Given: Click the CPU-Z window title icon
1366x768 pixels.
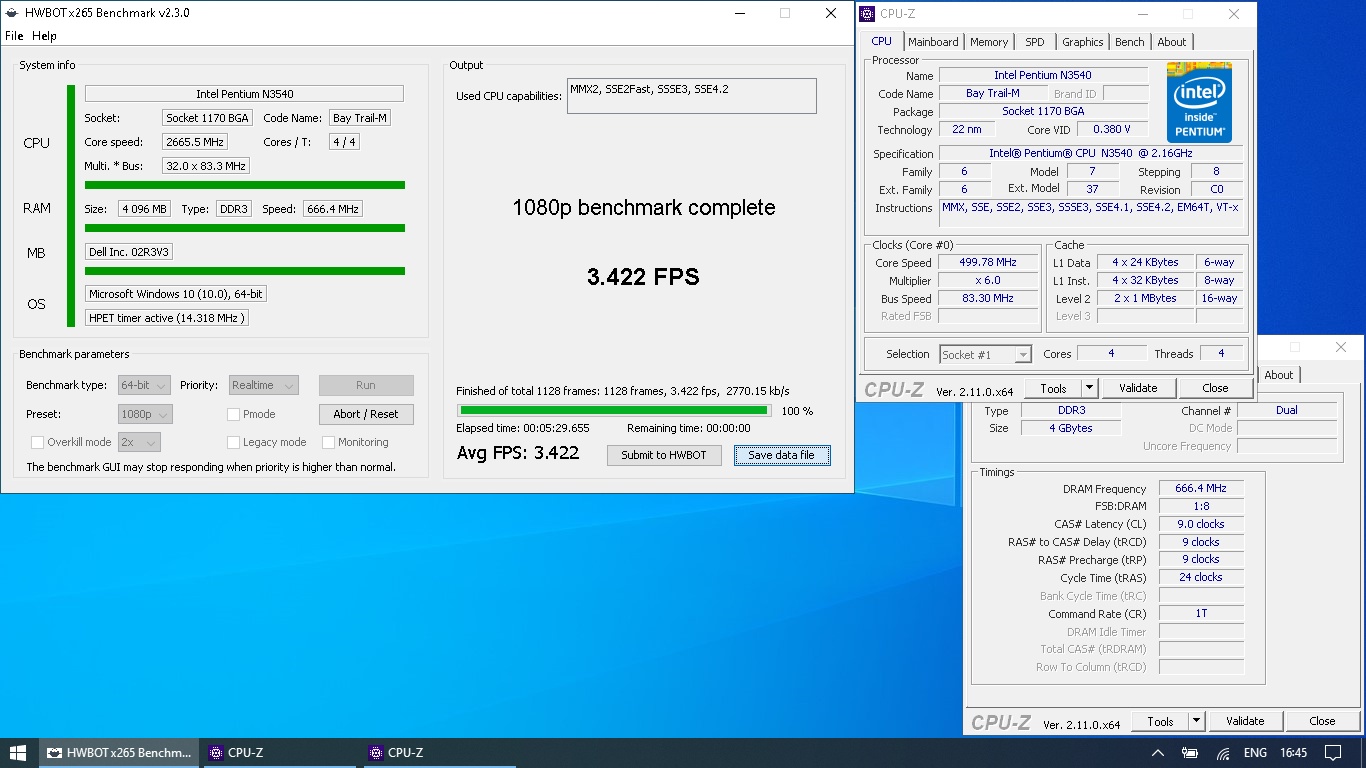Looking at the screenshot, I should (x=868, y=14).
